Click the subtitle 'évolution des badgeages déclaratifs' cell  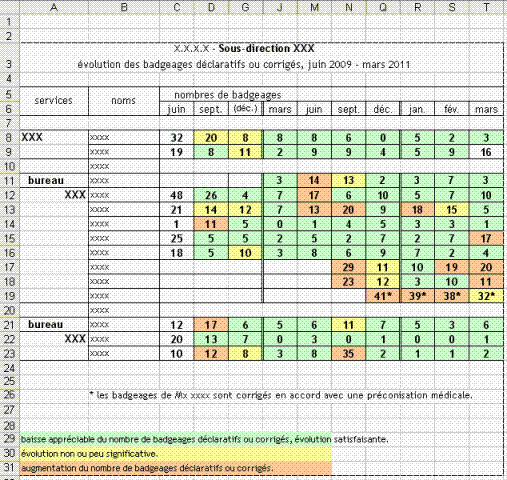point(244,64)
